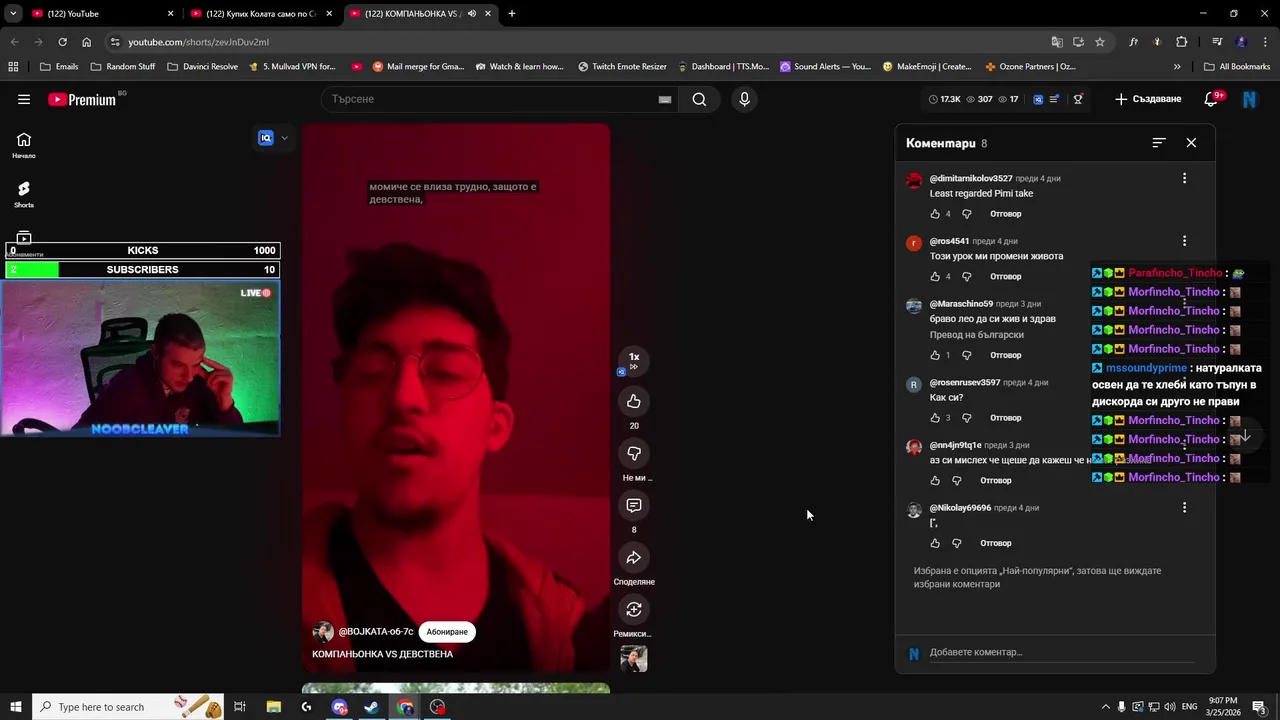Reload the page
Screen dimensions: 1280x720
click(62, 42)
